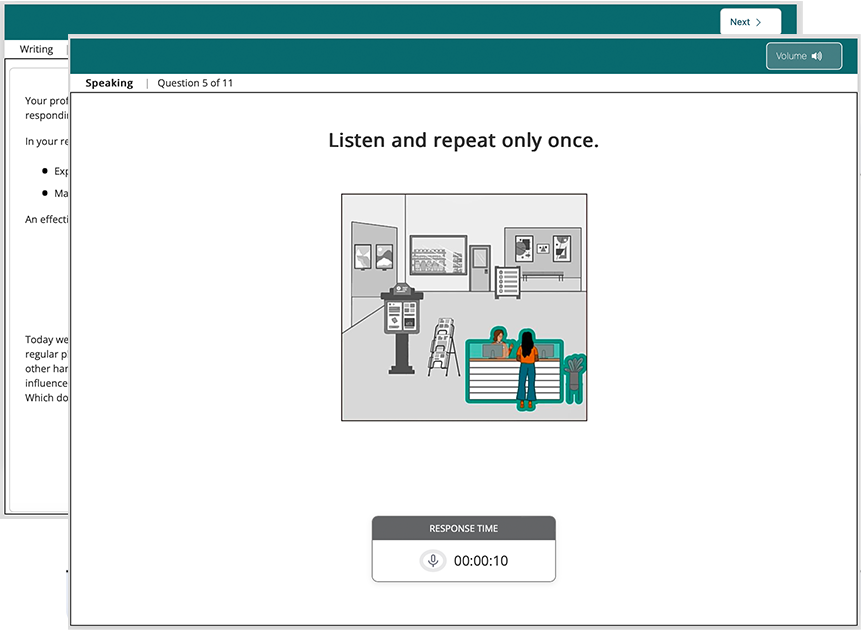Click the door in the lobby illustration
Viewport: 861px width, 630px height.
point(480,268)
